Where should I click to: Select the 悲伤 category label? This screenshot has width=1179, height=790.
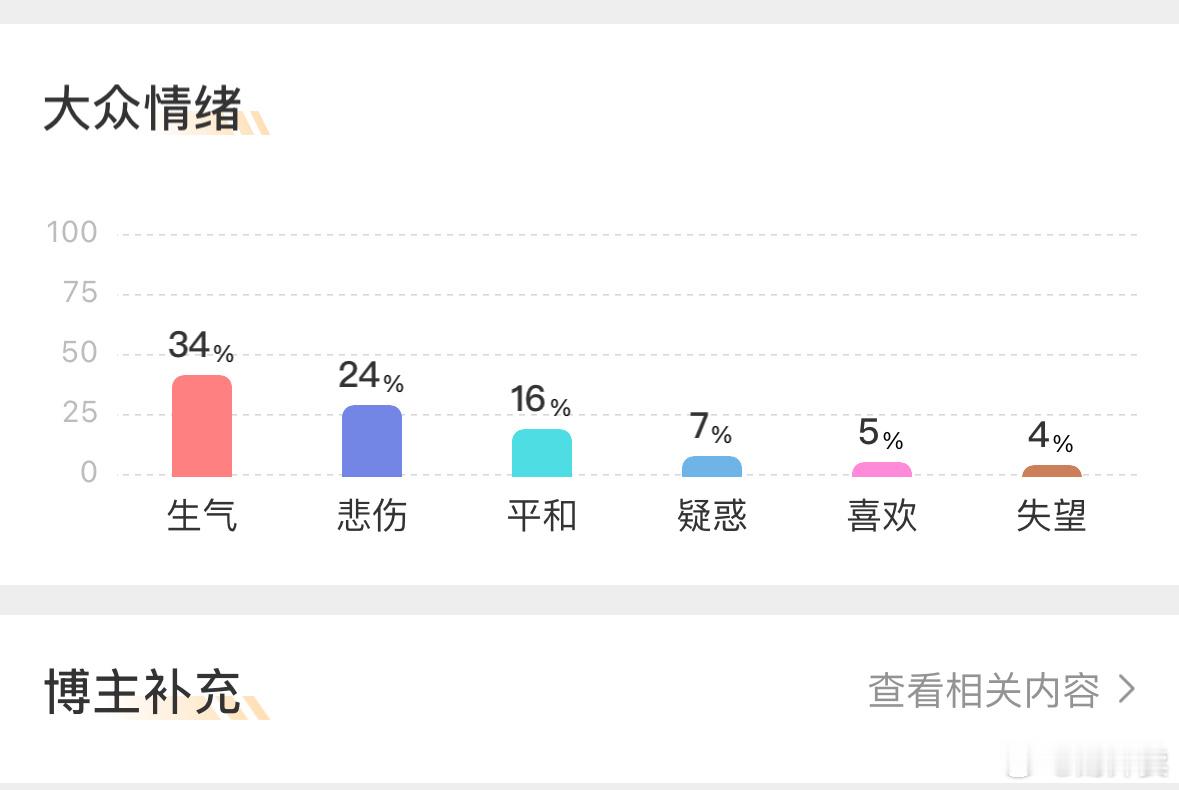tap(371, 516)
